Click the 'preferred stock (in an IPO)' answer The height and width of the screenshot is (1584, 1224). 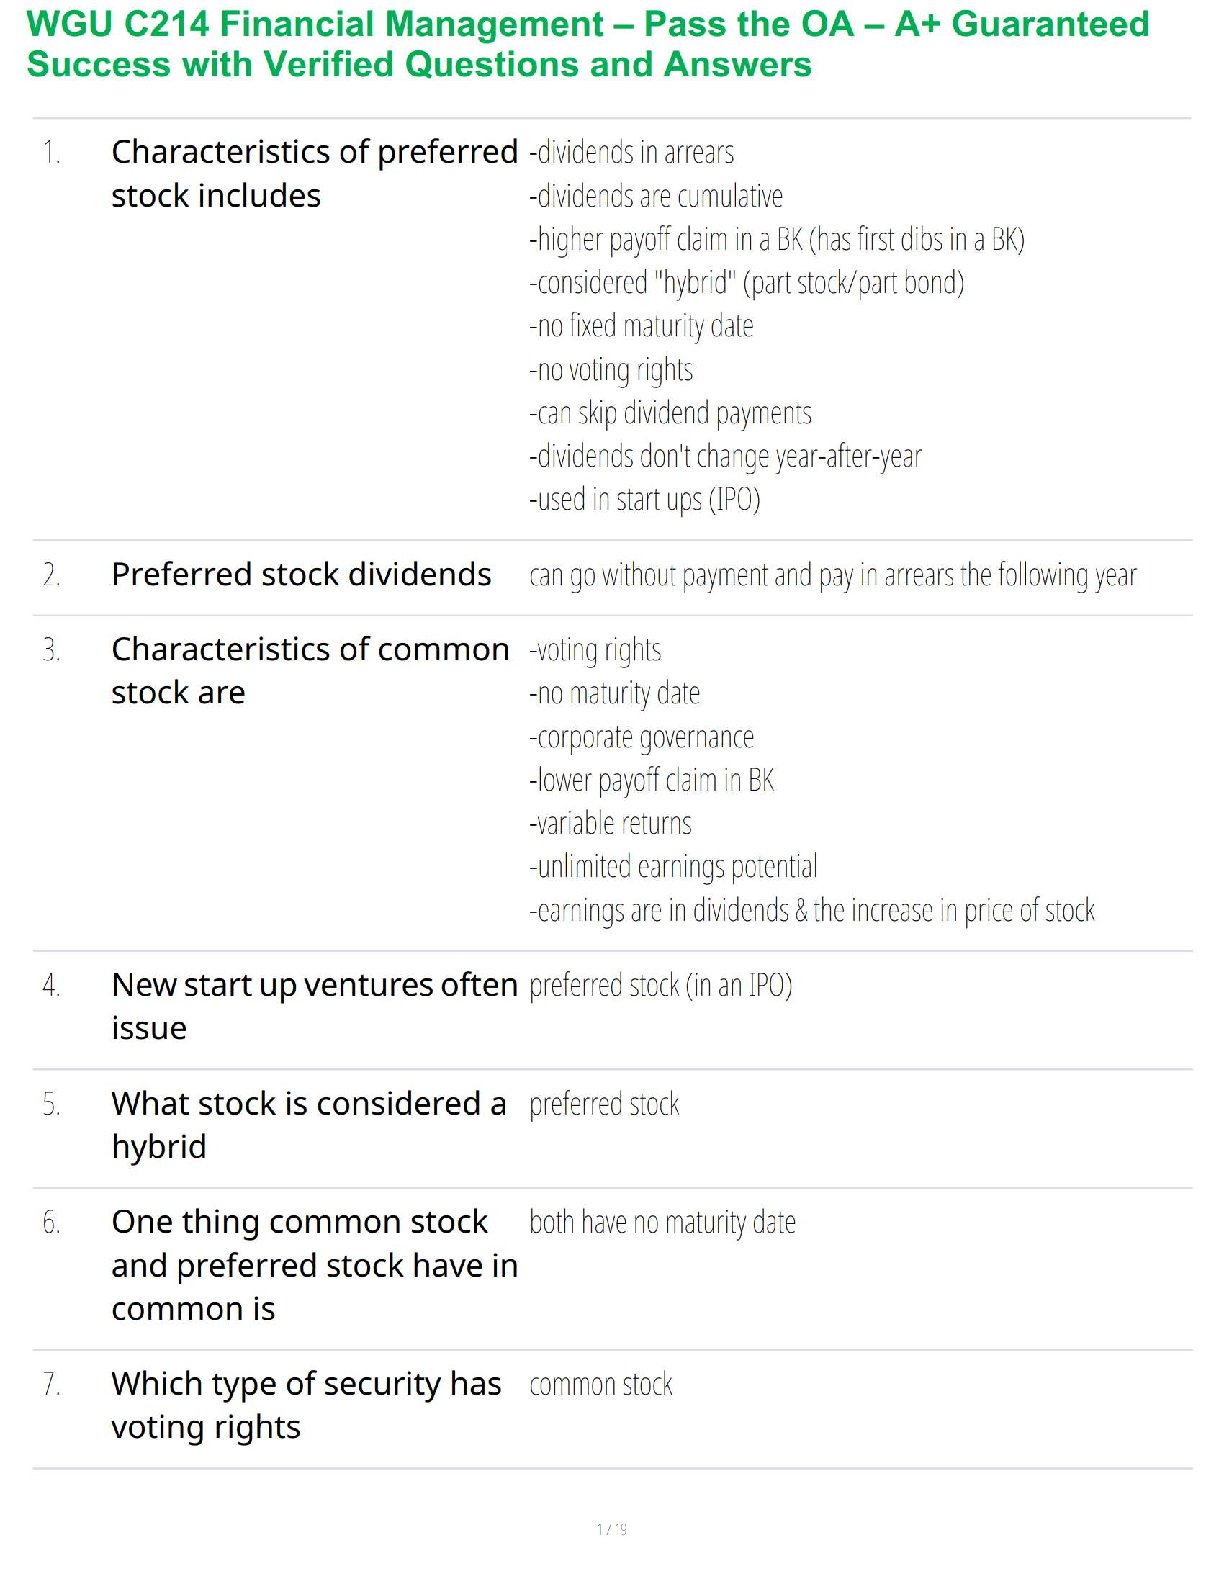tap(661, 986)
